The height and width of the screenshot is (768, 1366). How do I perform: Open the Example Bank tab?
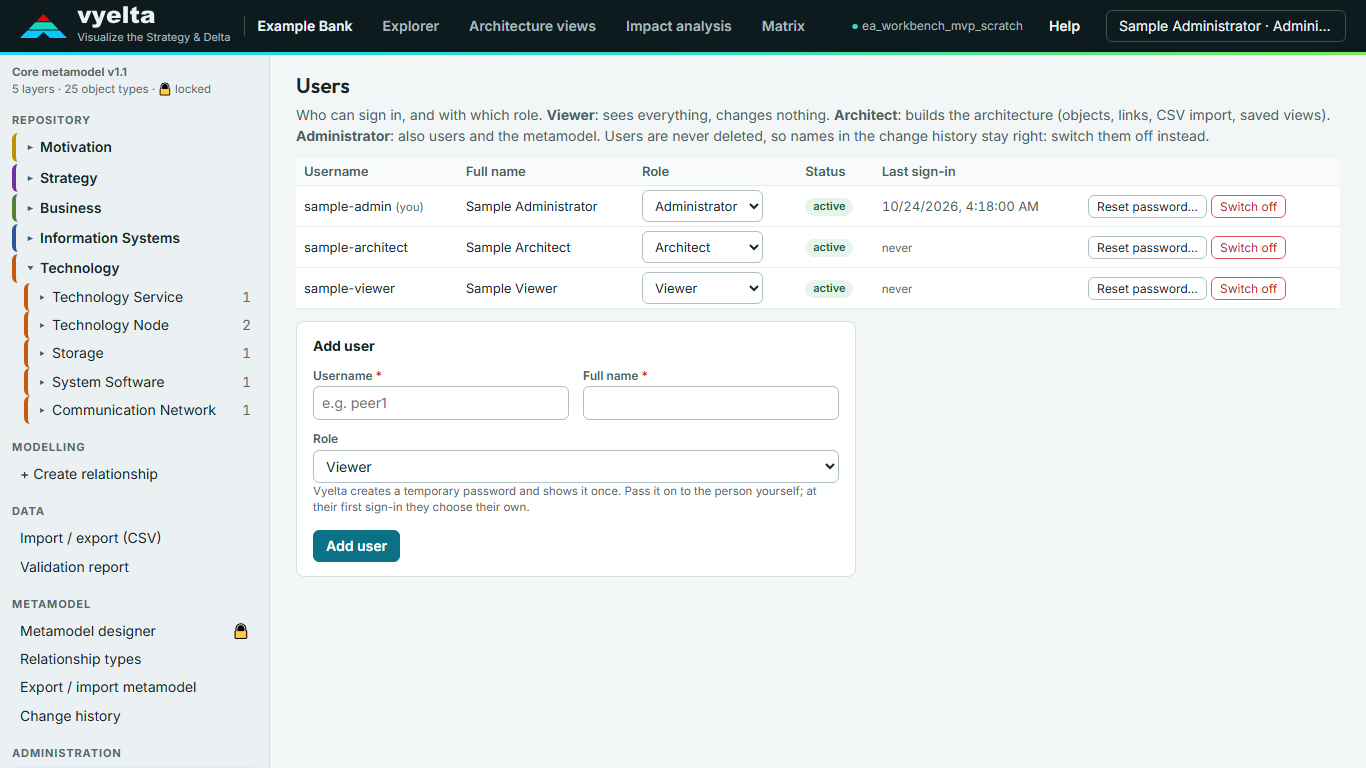click(x=305, y=26)
